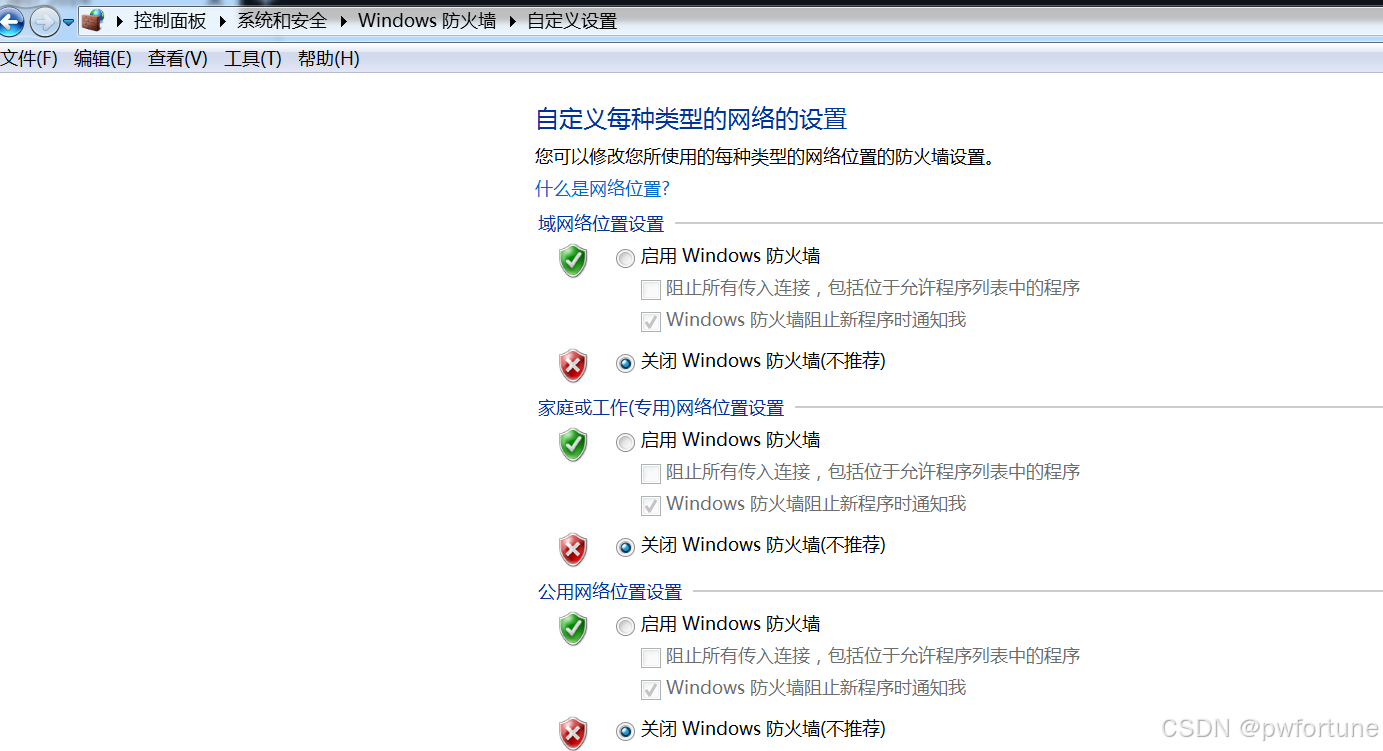The image size is (1383, 751).
Task: Click the firewall brick icon in address bar
Action: [93, 20]
